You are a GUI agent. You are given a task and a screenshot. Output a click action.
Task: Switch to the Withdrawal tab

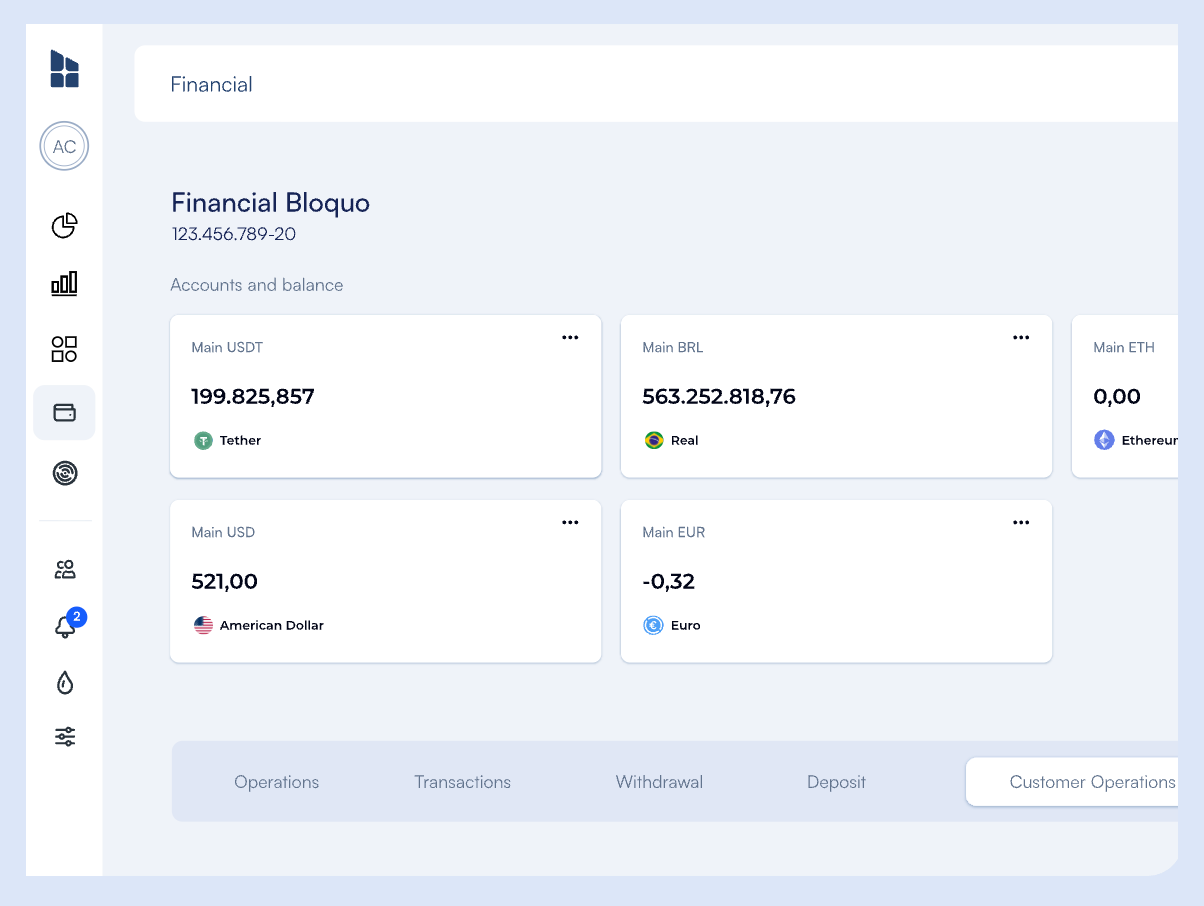(659, 782)
